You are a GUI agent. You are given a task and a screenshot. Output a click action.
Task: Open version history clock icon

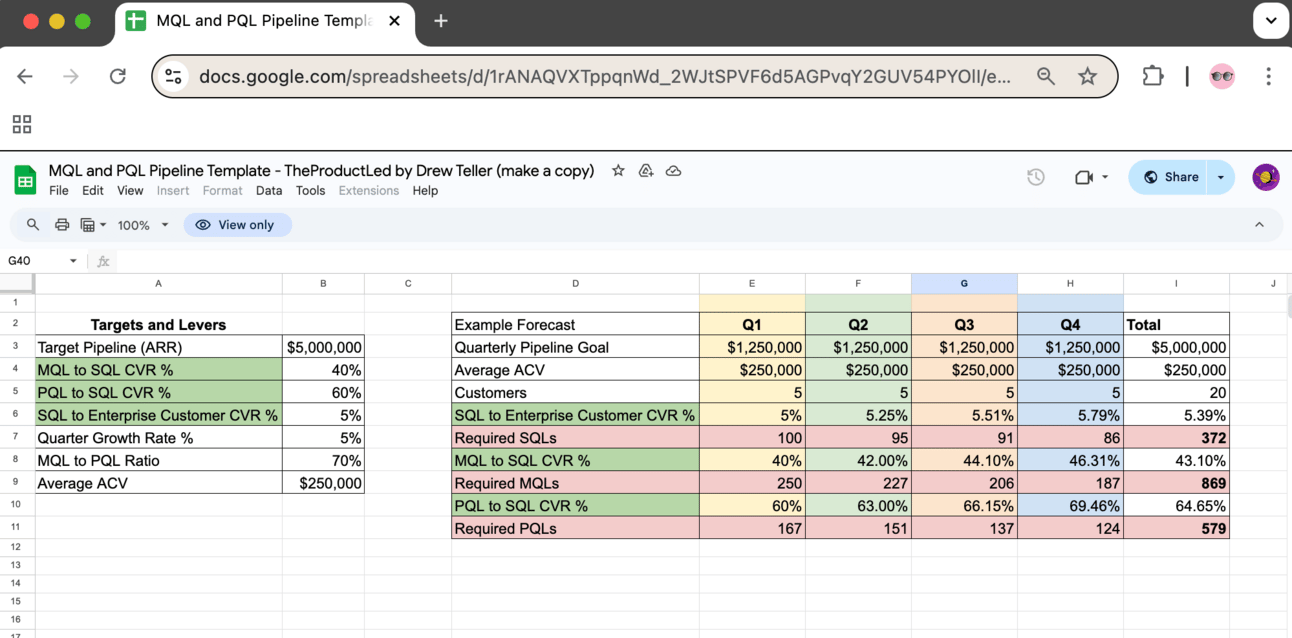coord(1036,177)
